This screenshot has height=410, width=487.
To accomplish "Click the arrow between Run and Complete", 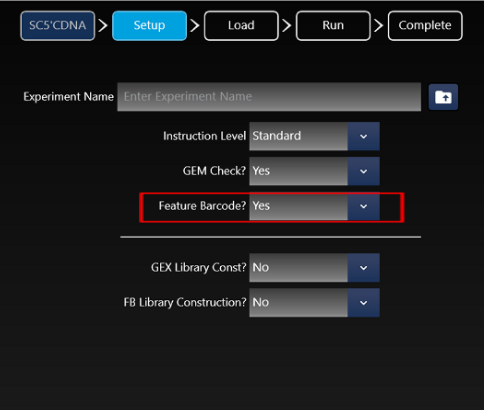I will [379, 26].
